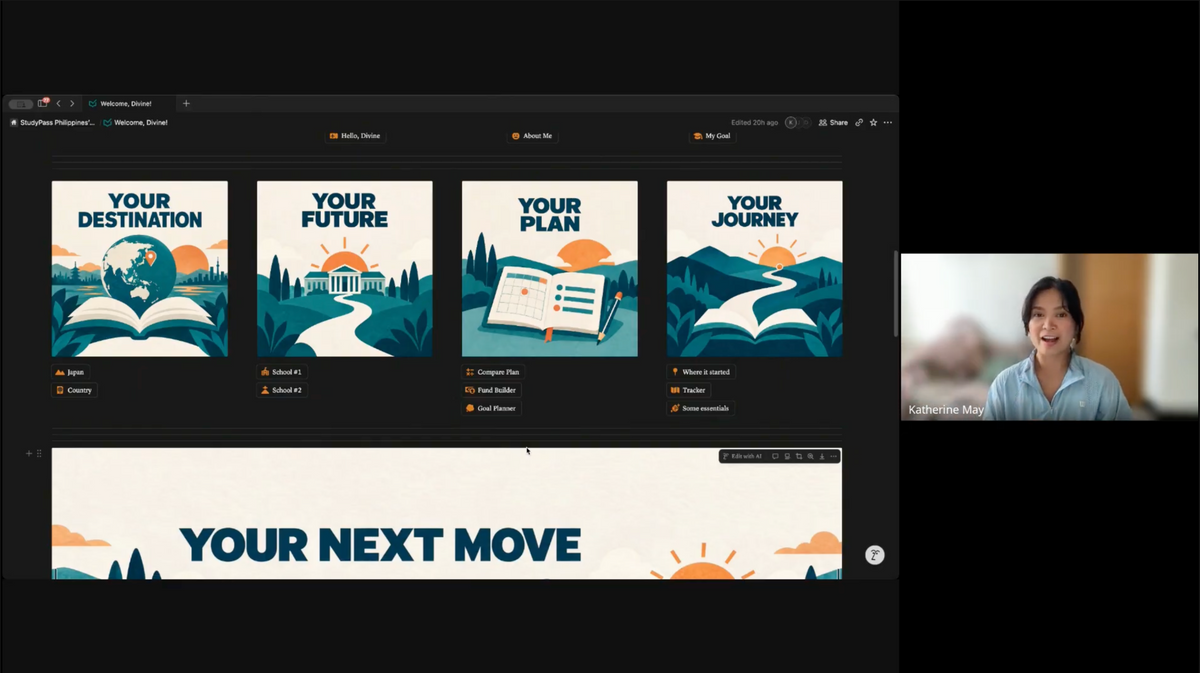Select the Welcome, Divine! tab

[130, 103]
